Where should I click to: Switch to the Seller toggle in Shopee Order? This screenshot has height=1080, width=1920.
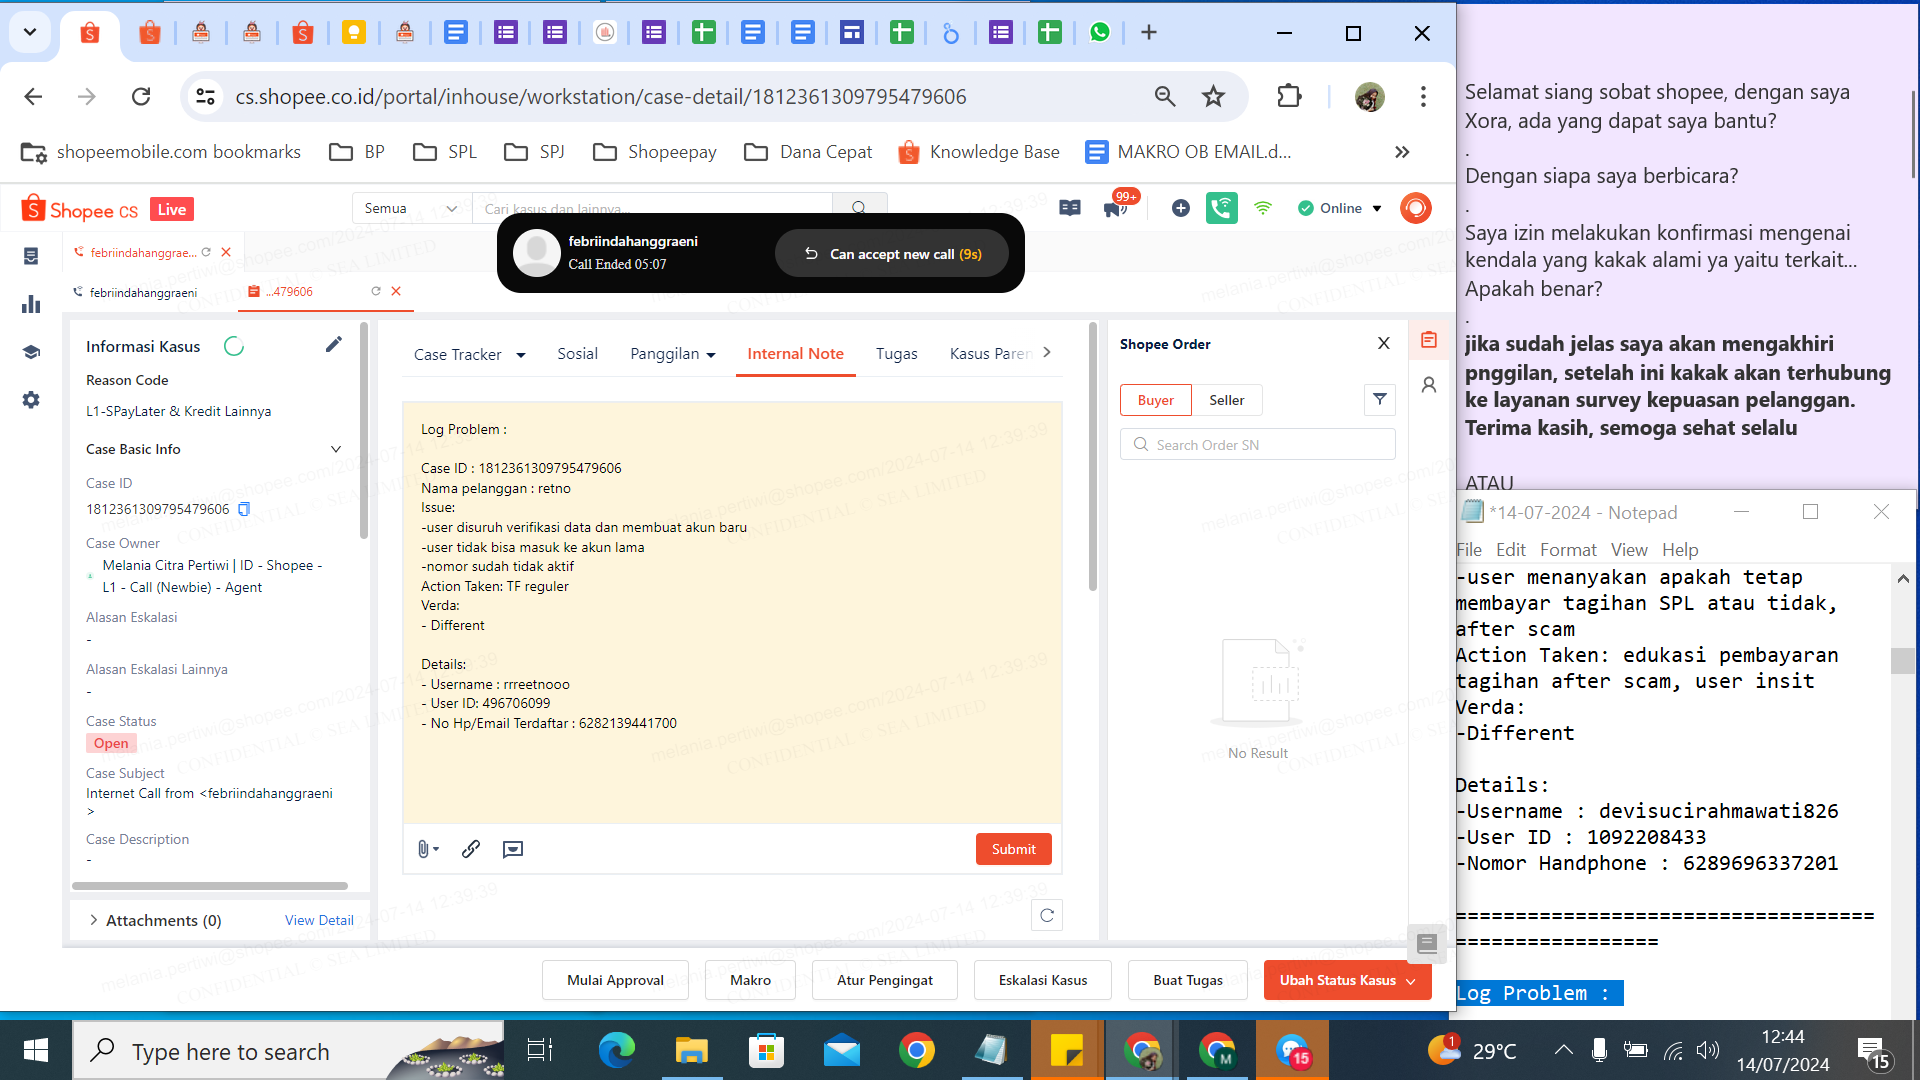click(x=1226, y=400)
